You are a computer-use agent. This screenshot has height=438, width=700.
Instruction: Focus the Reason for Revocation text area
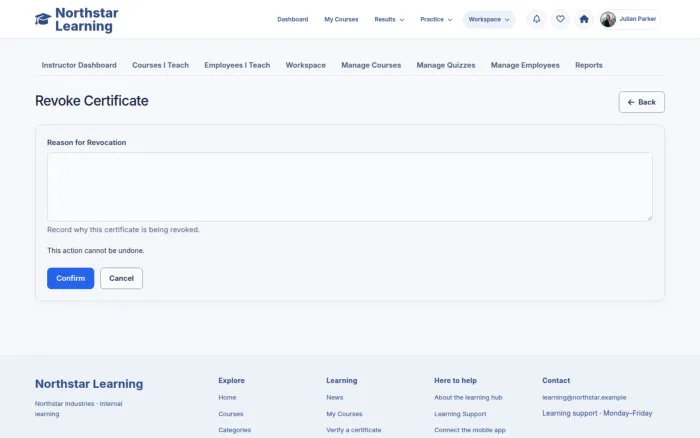click(350, 187)
